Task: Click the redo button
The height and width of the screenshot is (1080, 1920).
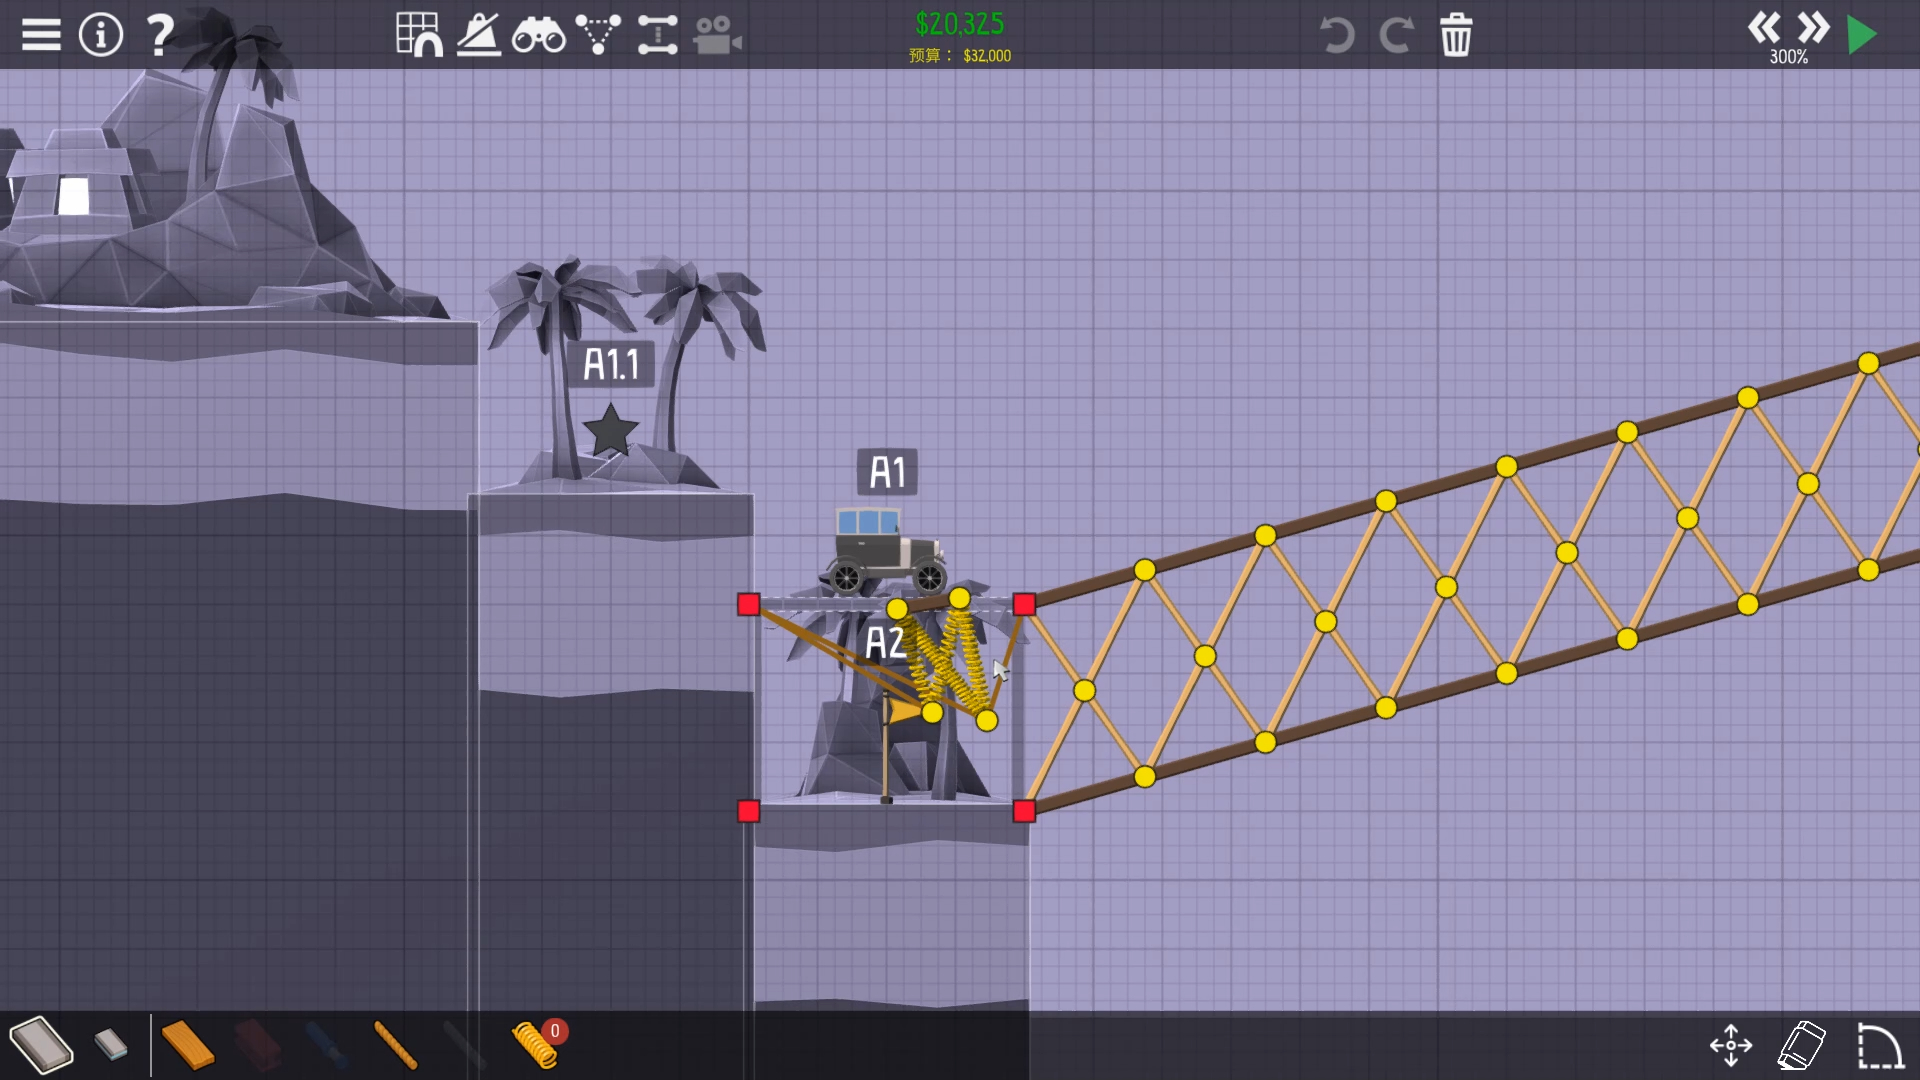Action: coord(1397,35)
